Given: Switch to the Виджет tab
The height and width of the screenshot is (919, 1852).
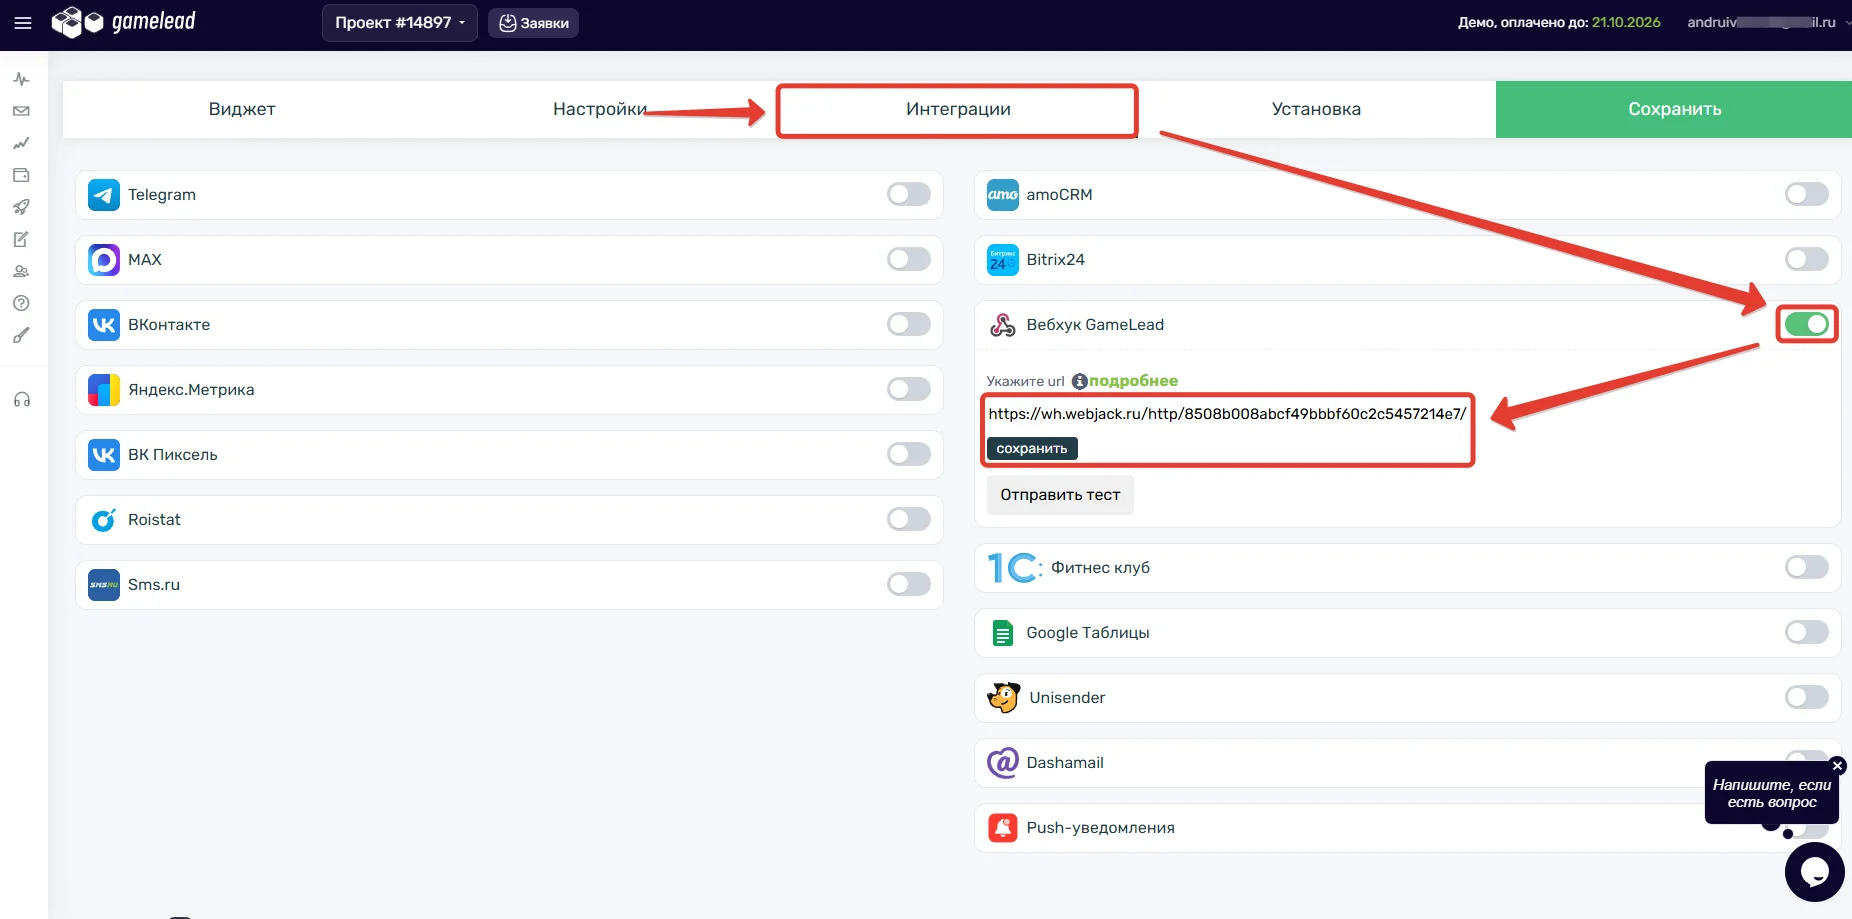Looking at the screenshot, I should coord(242,109).
